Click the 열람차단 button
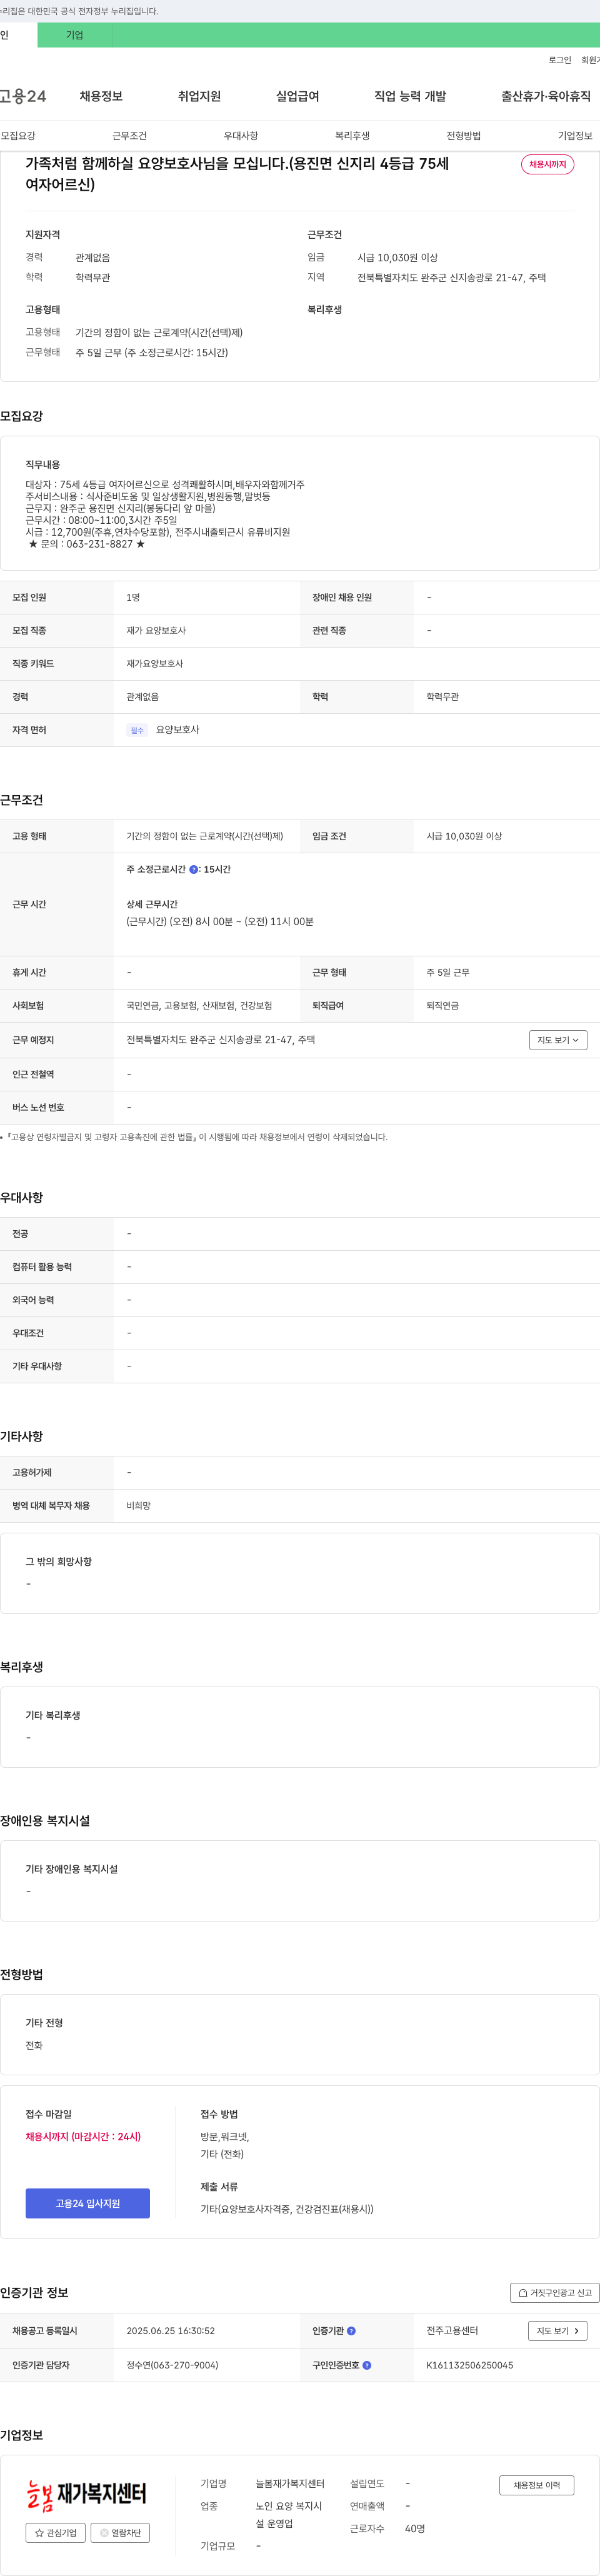 coord(120,2533)
